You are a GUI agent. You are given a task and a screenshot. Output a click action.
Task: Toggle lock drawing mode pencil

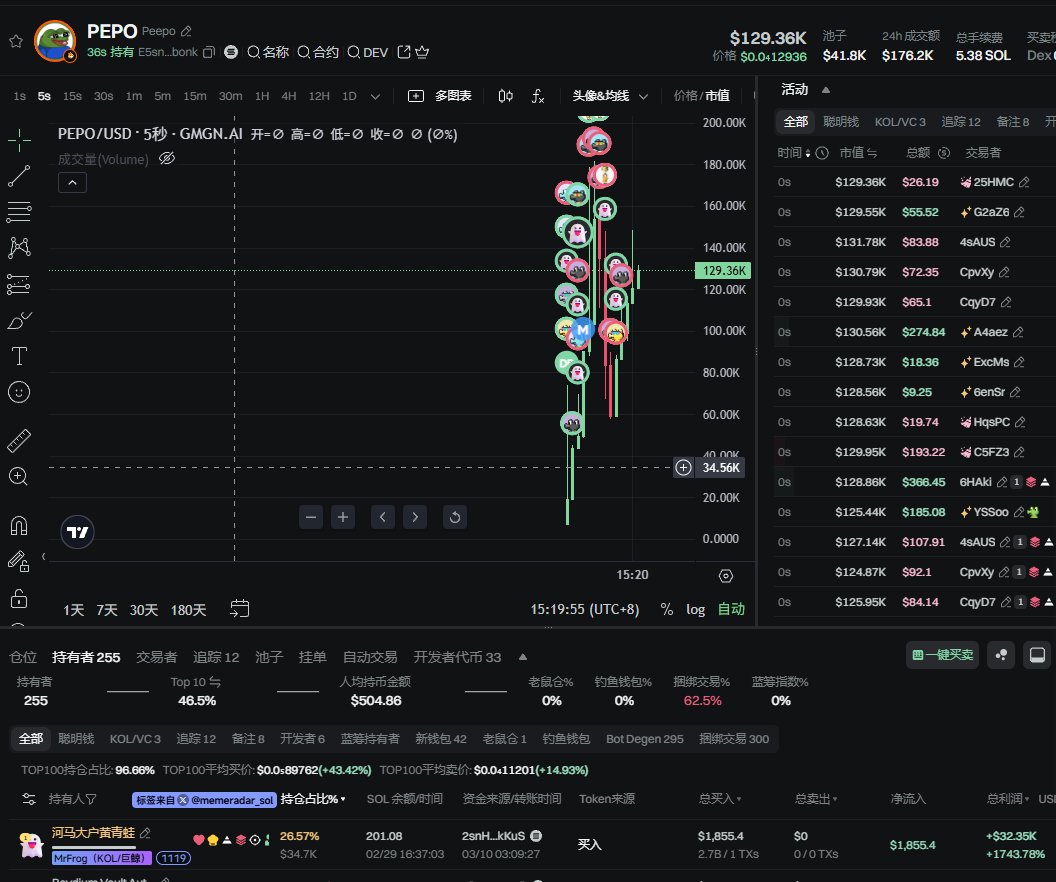(19, 561)
